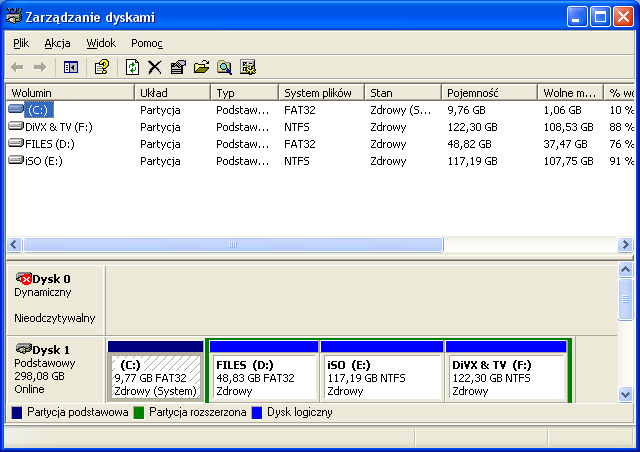Maximize the Zarządzanie dyskami window
The image size is (640, 452).
click(x=600, y=17)
